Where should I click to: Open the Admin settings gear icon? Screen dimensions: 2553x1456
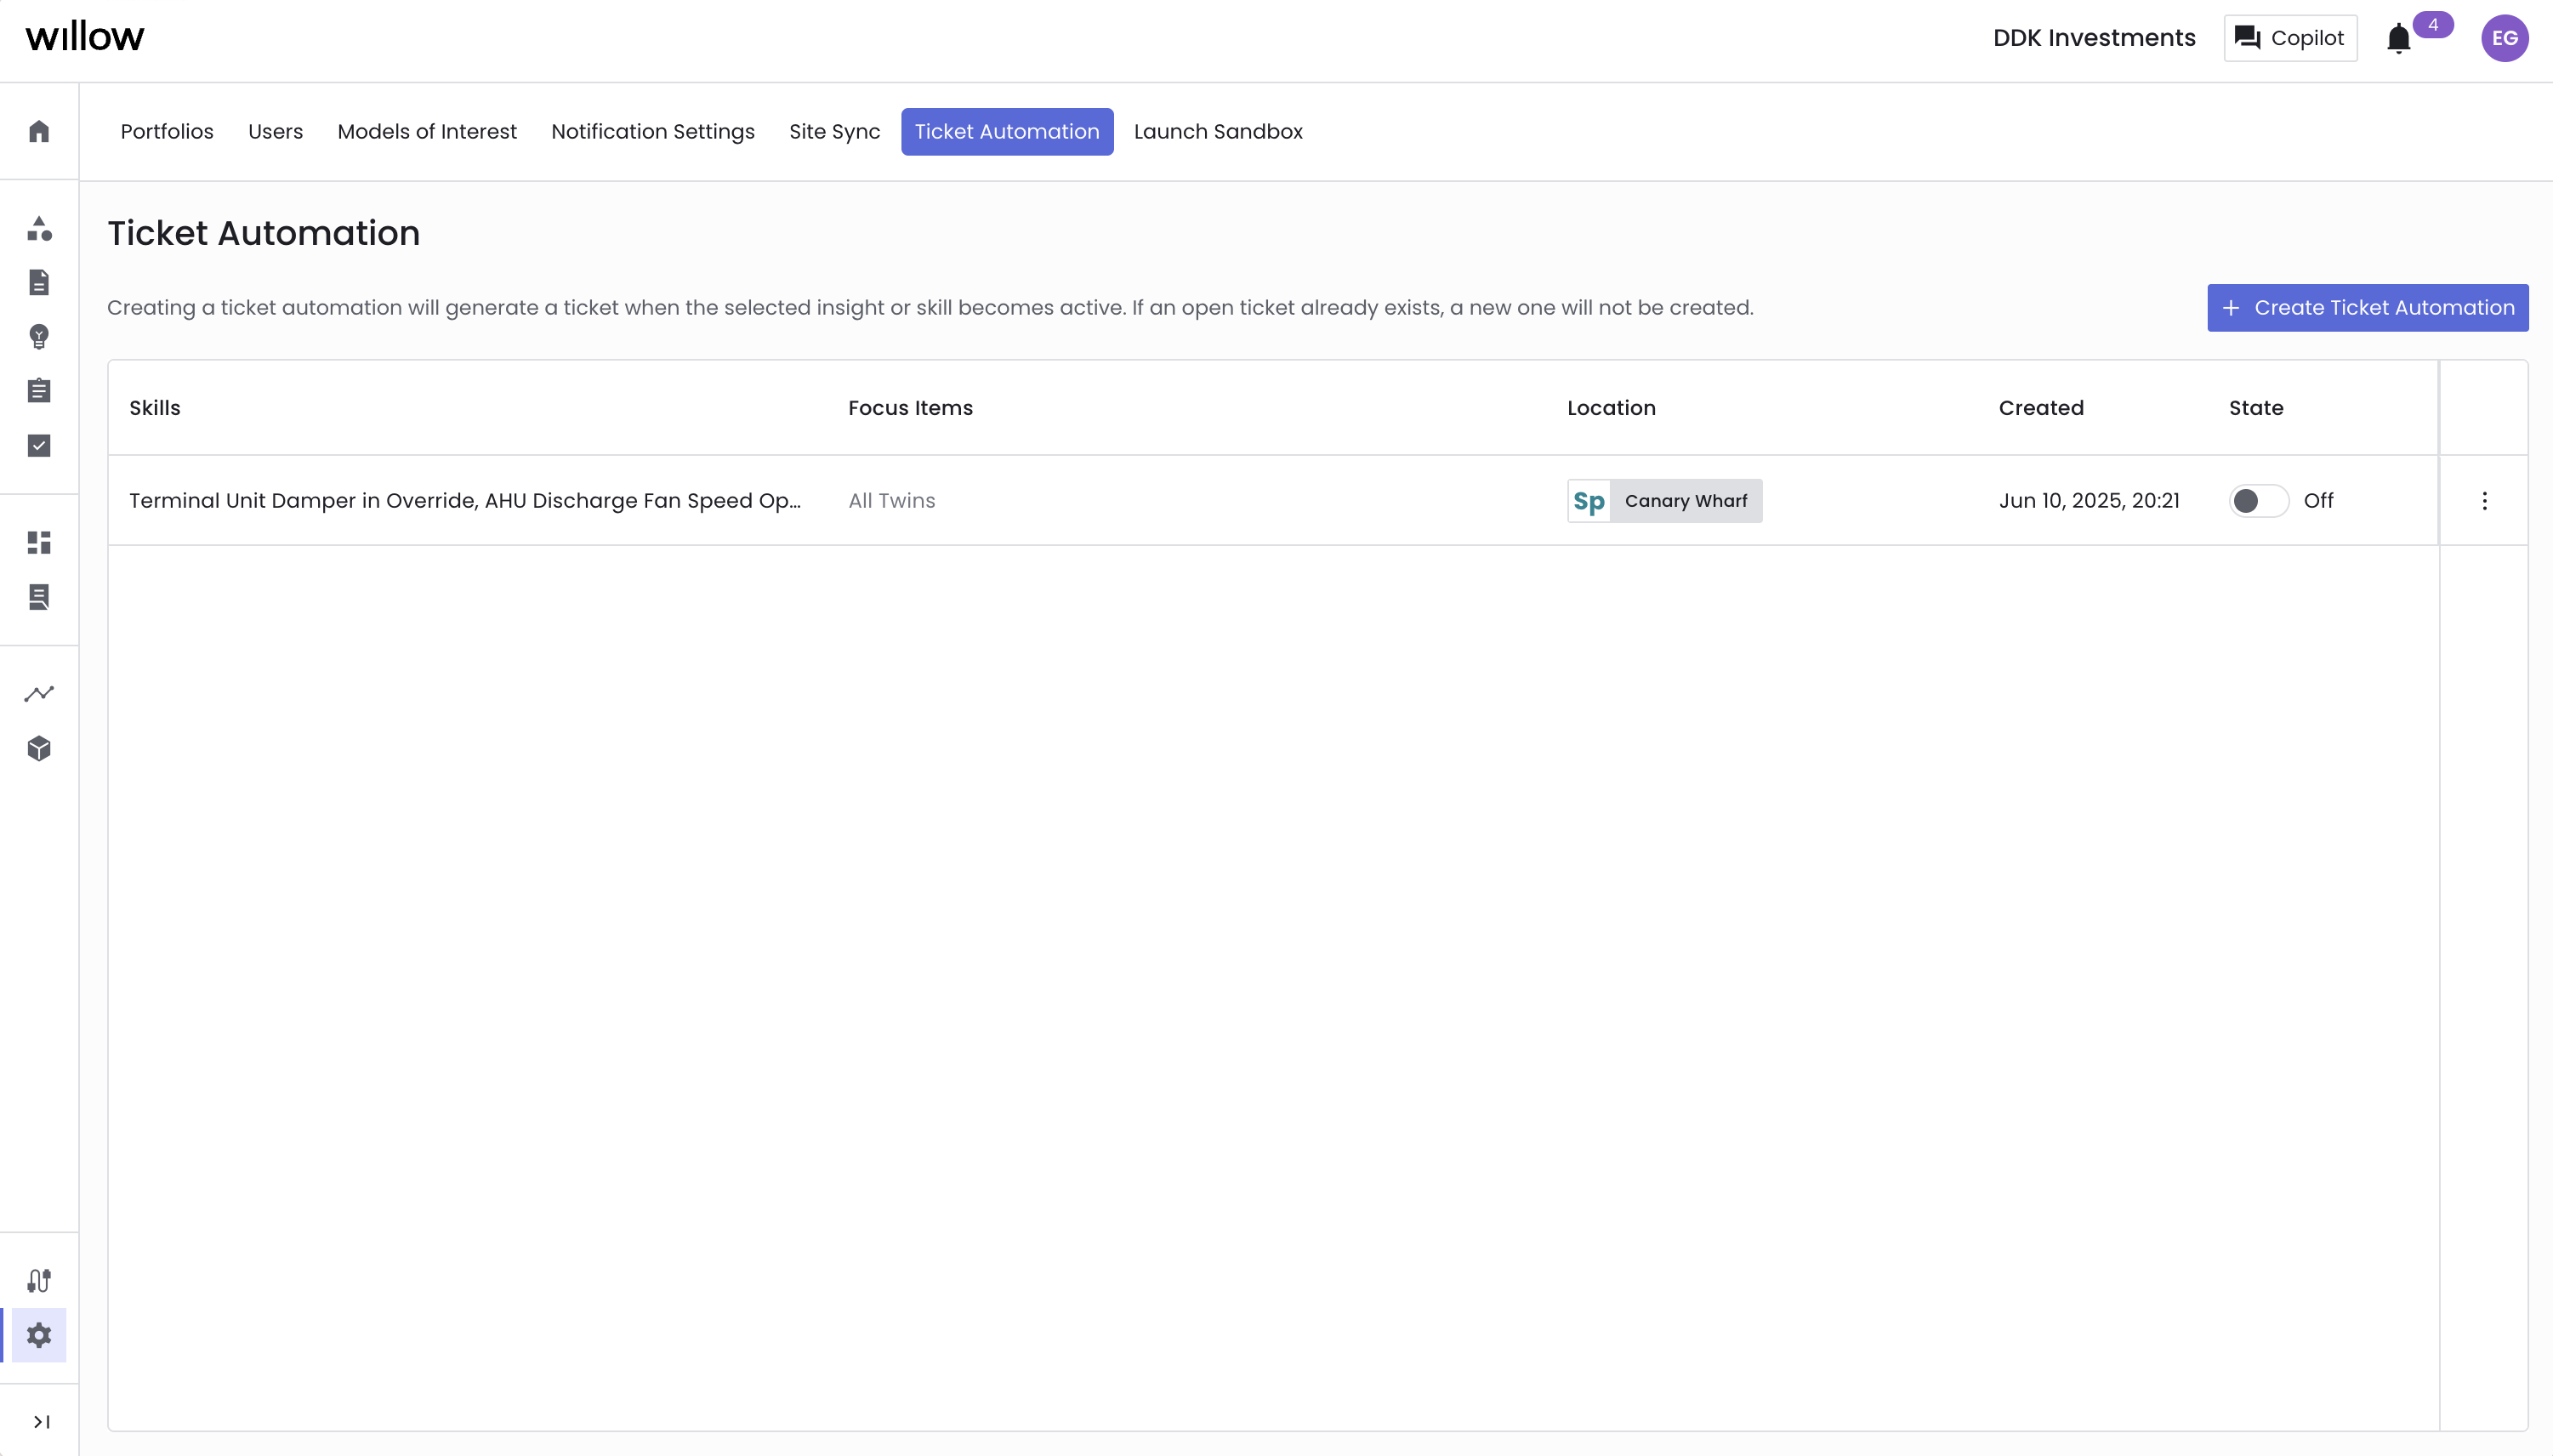tap(39, 1335)
